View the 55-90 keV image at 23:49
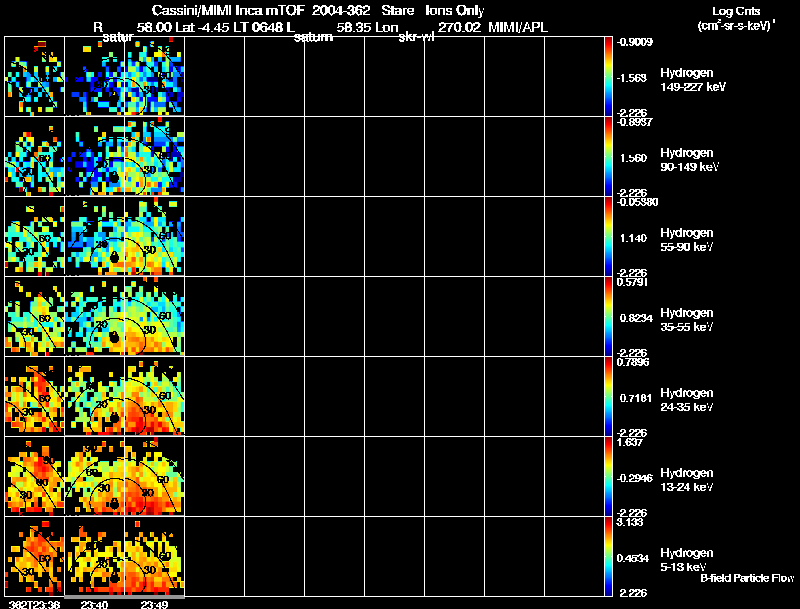The image size is (800, 609). pos(155,236)
